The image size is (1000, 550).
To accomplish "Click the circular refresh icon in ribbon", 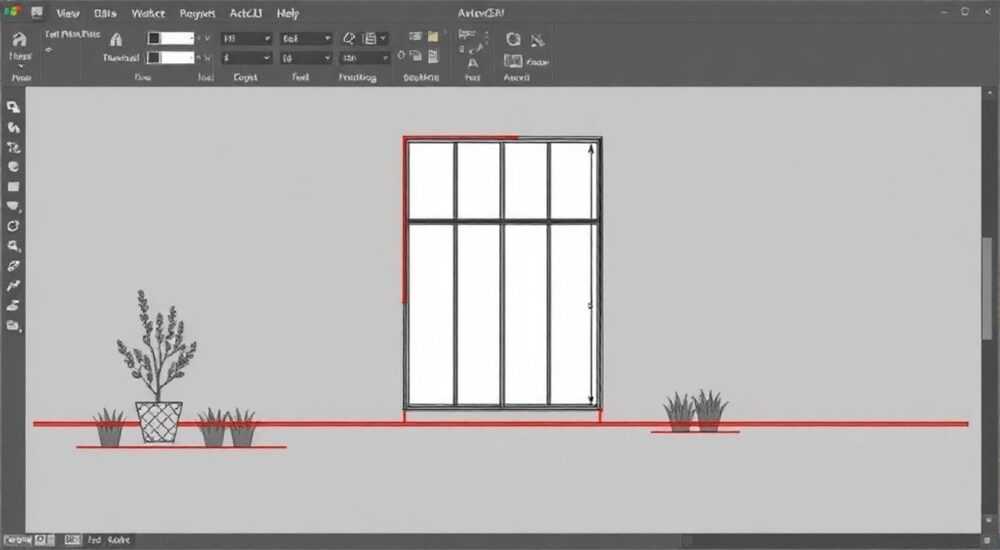I will click(513, 40).
